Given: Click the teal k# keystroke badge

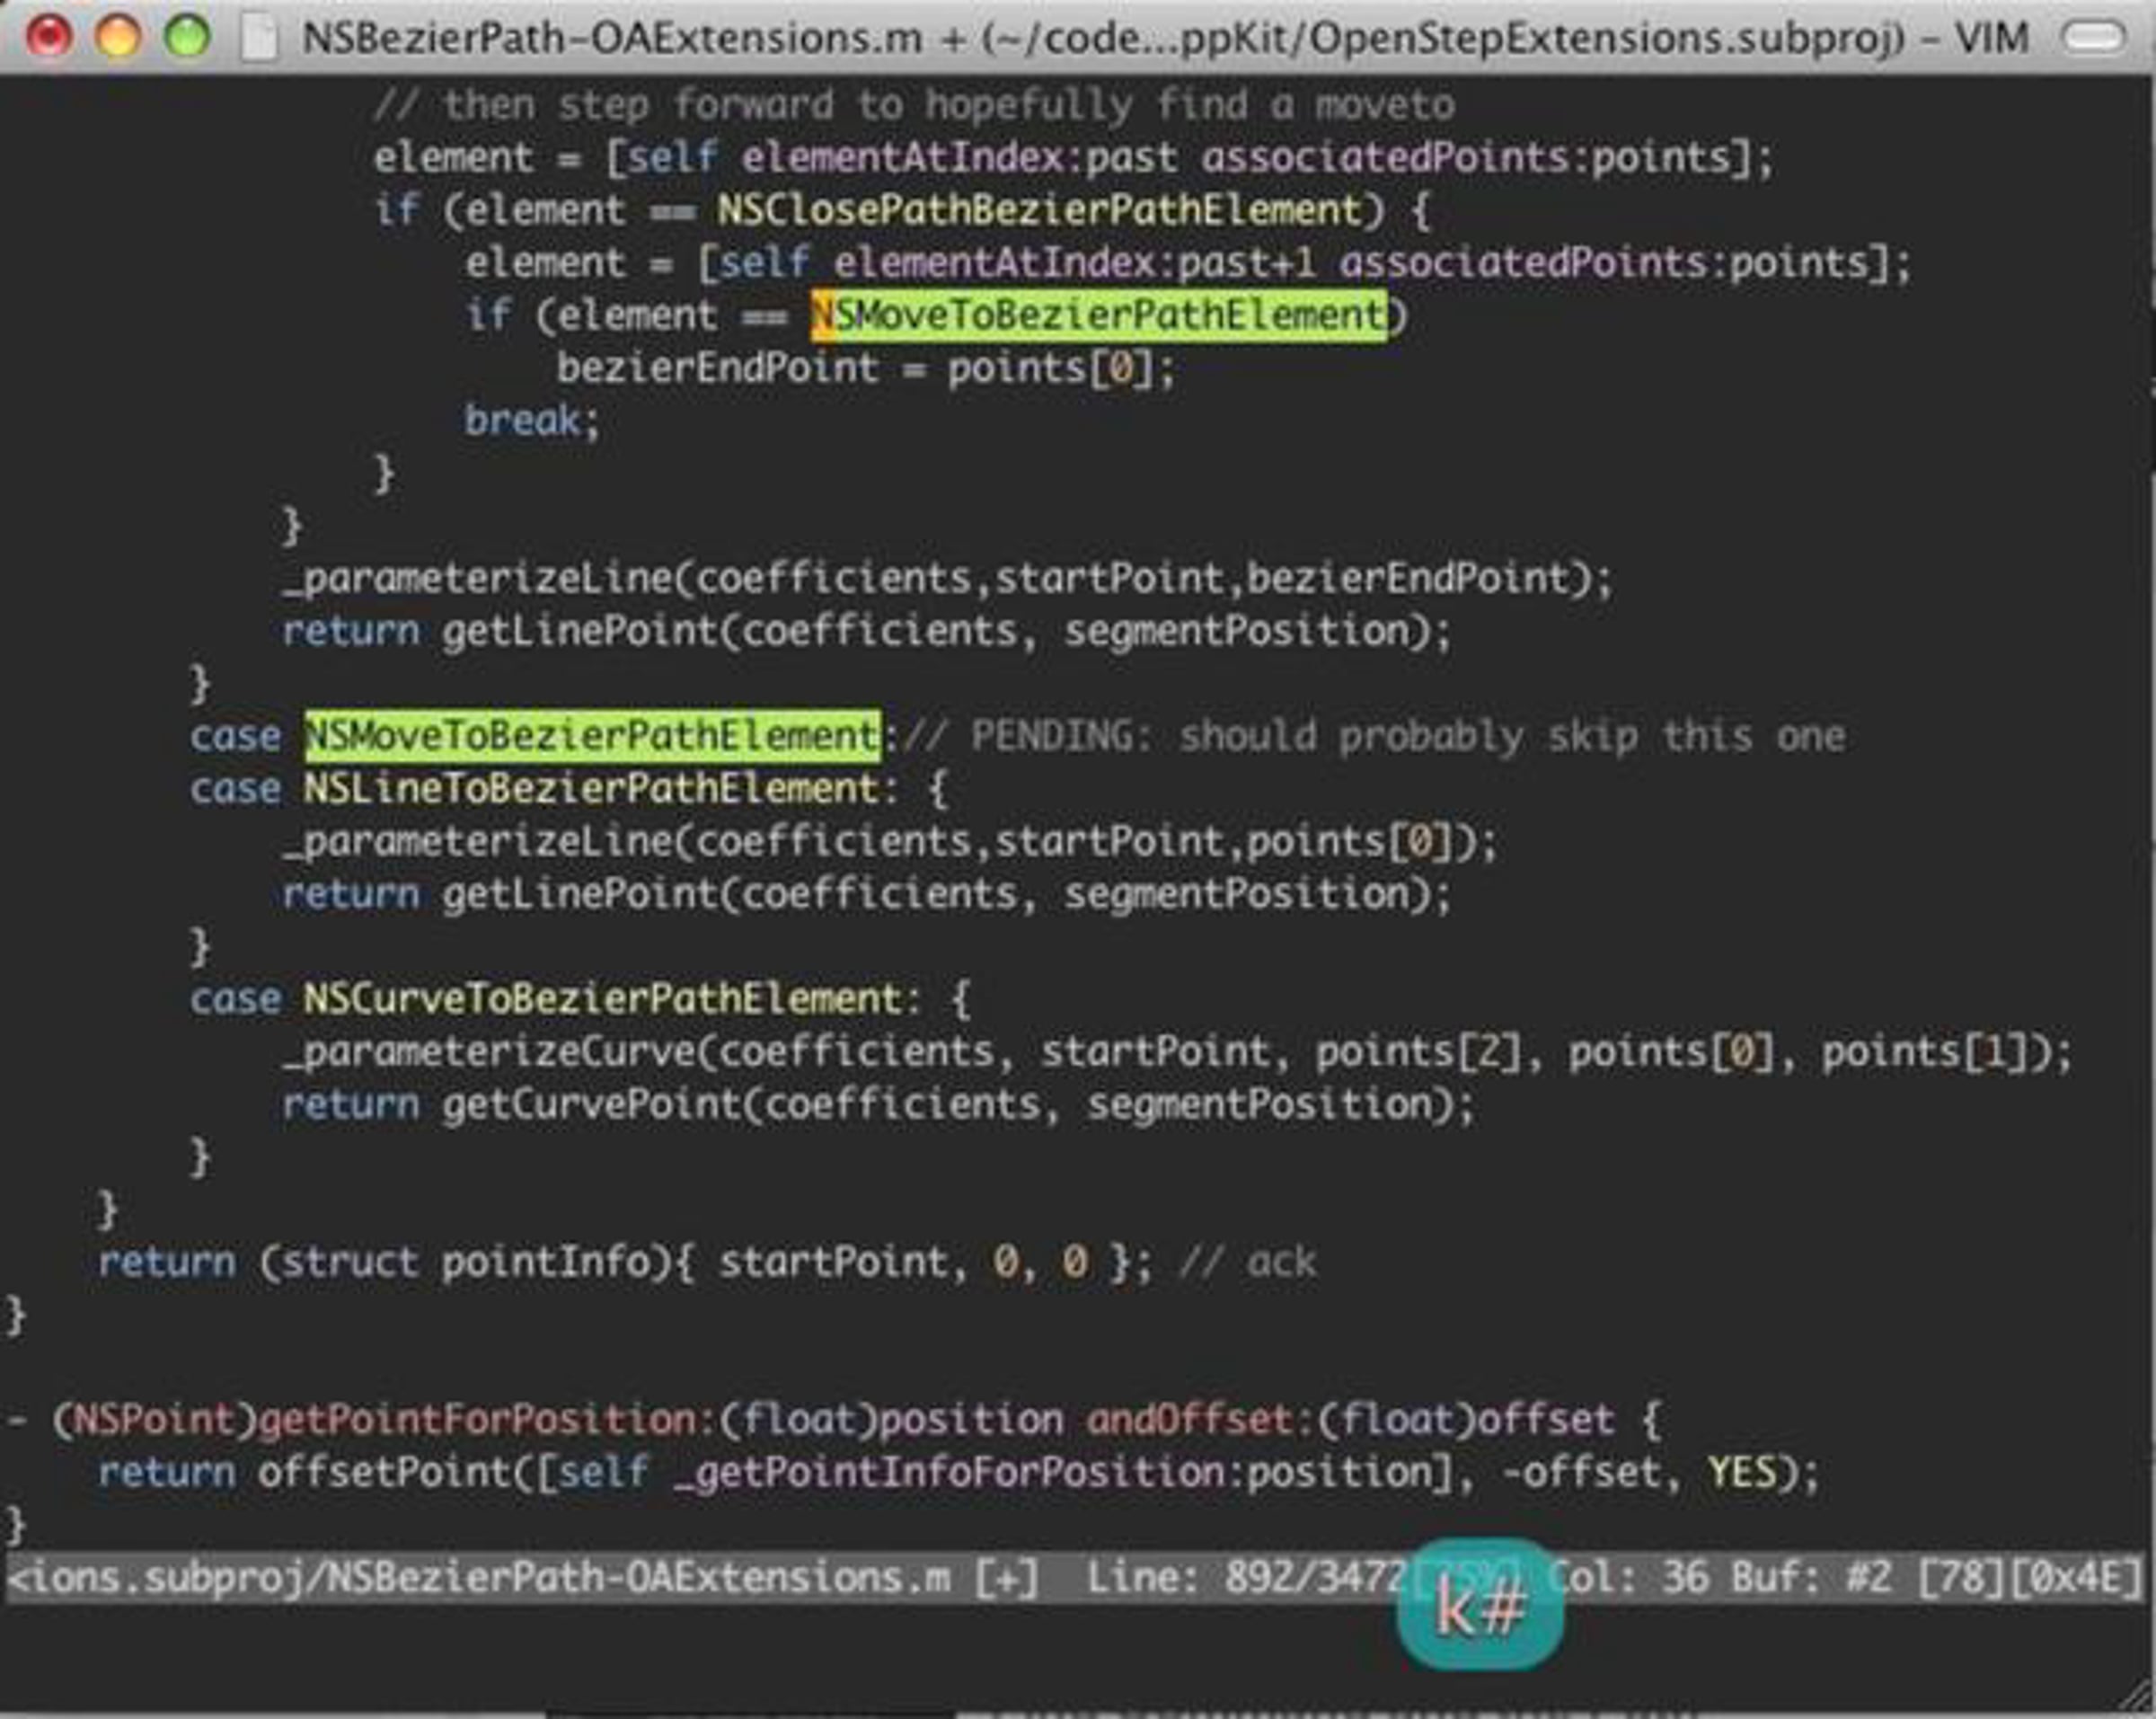Looking at the screenshot, I should click(x=1480, y=1606).
